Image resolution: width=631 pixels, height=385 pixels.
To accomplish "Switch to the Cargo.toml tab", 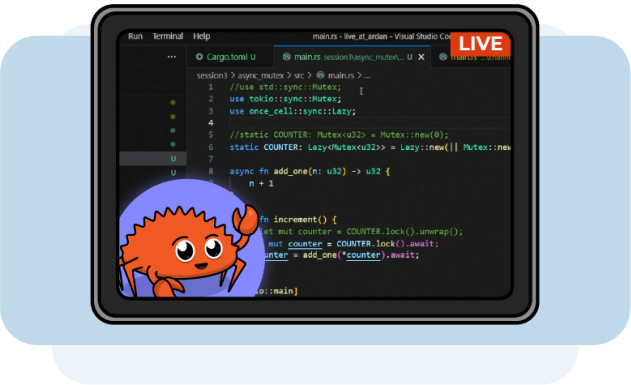I will (x=230, y=57).
